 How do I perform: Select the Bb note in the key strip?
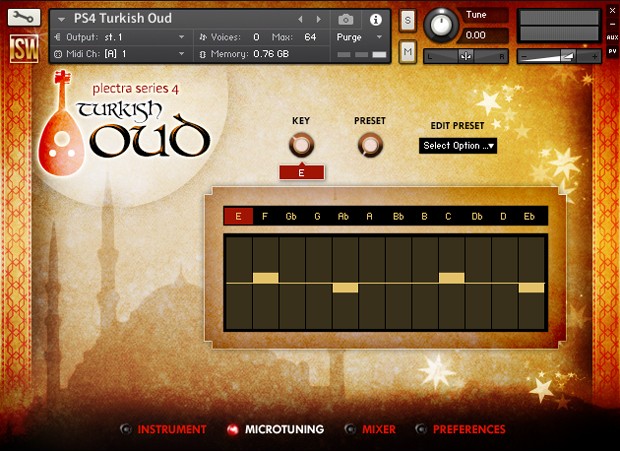click(398, 216)
